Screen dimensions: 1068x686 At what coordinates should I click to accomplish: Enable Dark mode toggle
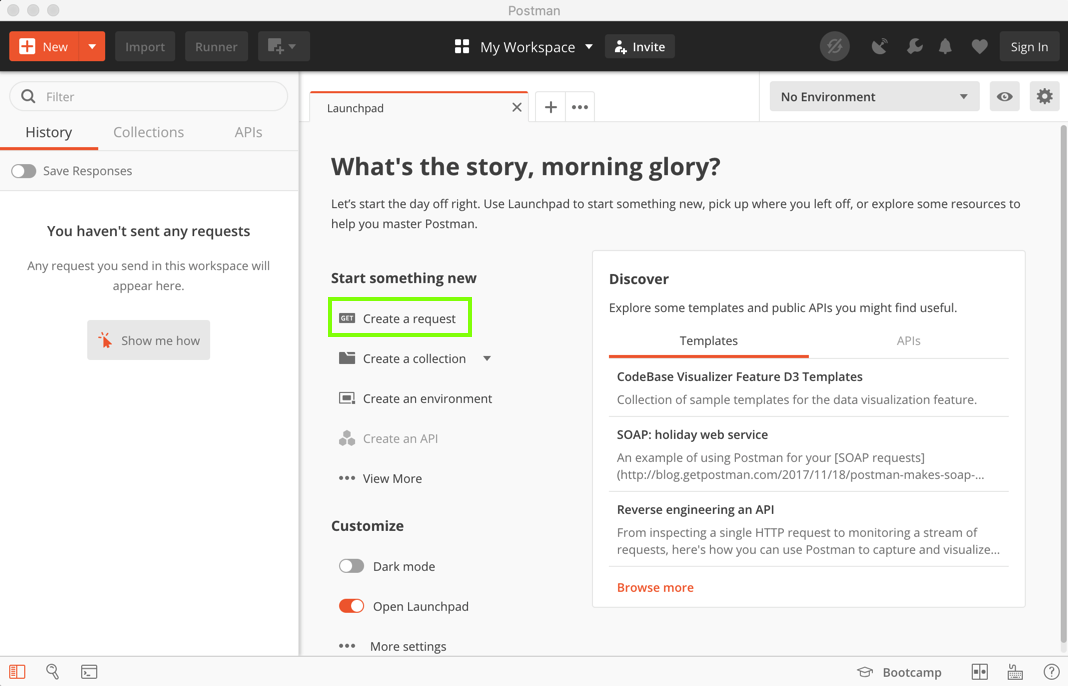coord(351,566)
